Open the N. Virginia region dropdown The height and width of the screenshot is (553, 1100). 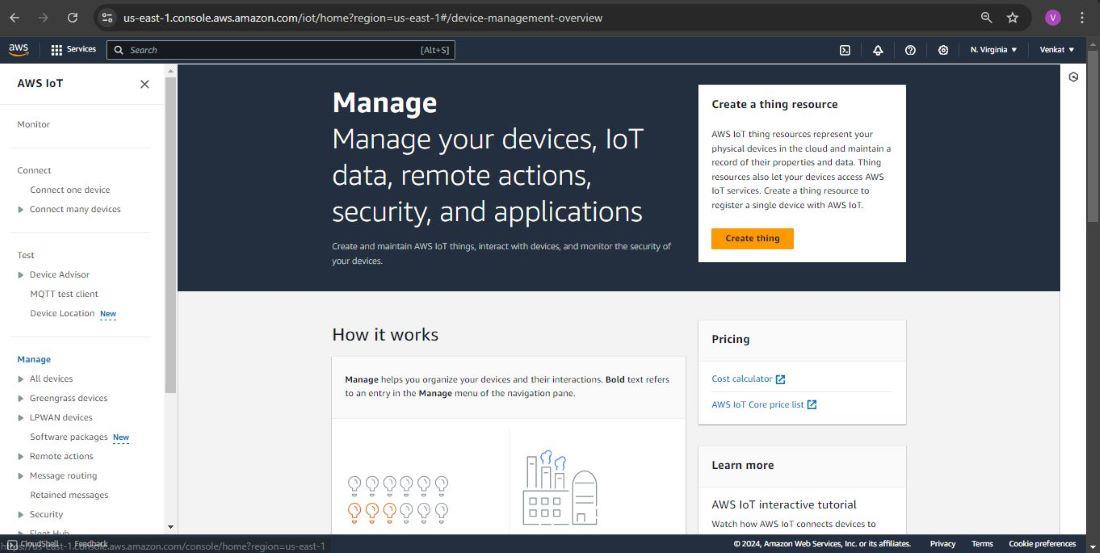(993, 50)
